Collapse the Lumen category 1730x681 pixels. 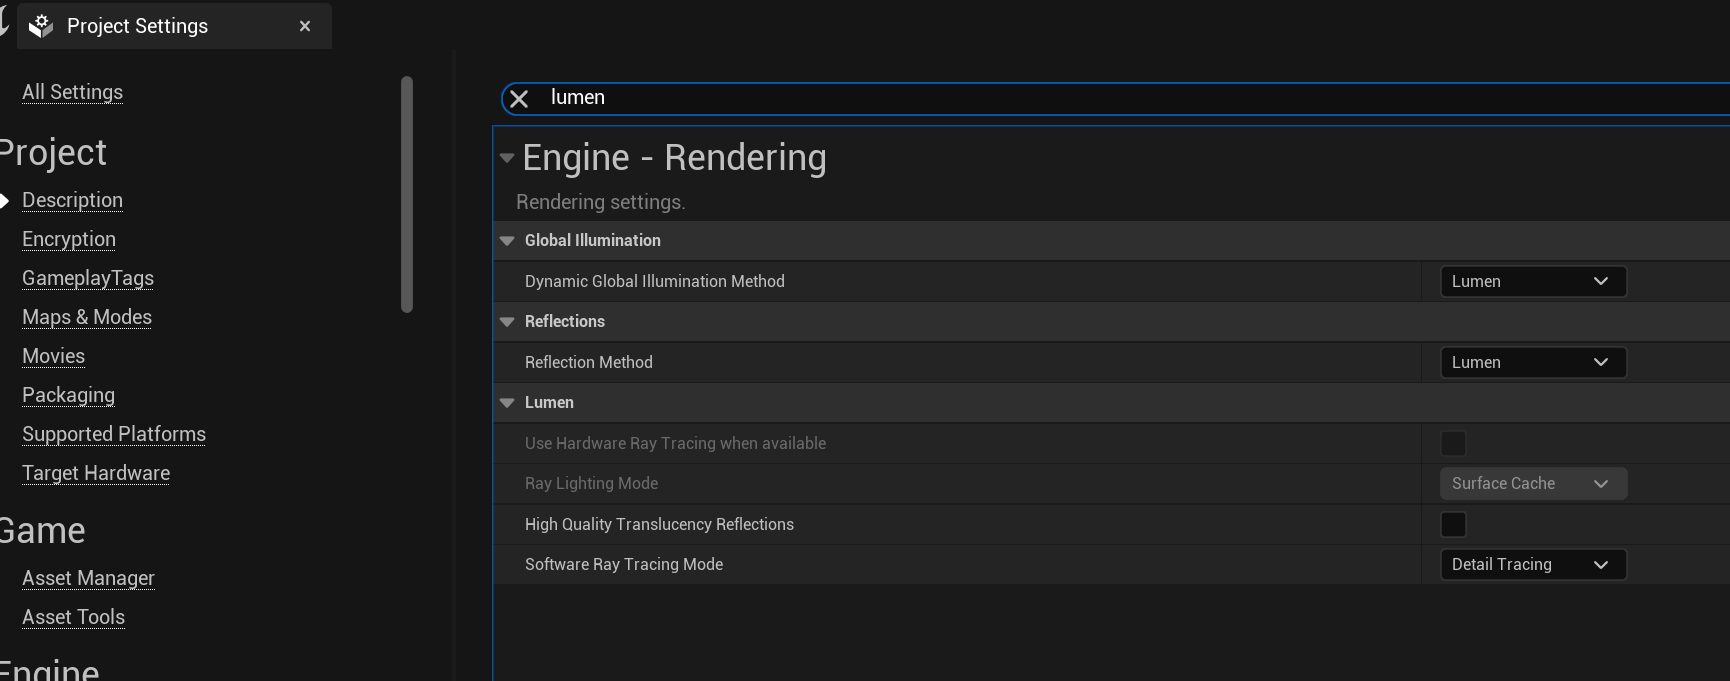tap(507, 403)
